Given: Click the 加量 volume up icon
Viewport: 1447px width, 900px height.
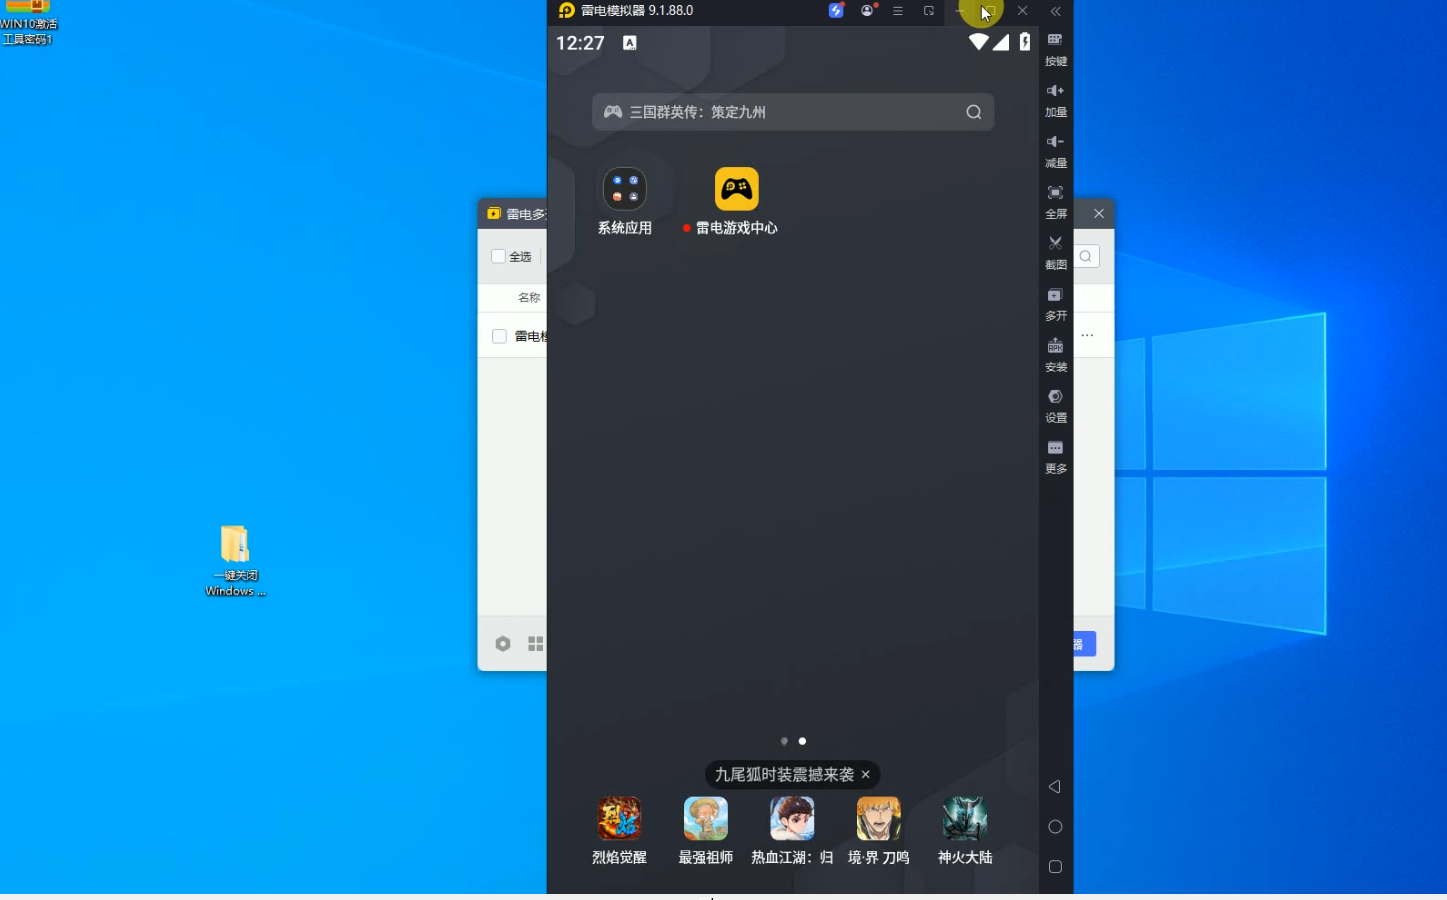Looking at the screenshot, I should (1055, 97).
